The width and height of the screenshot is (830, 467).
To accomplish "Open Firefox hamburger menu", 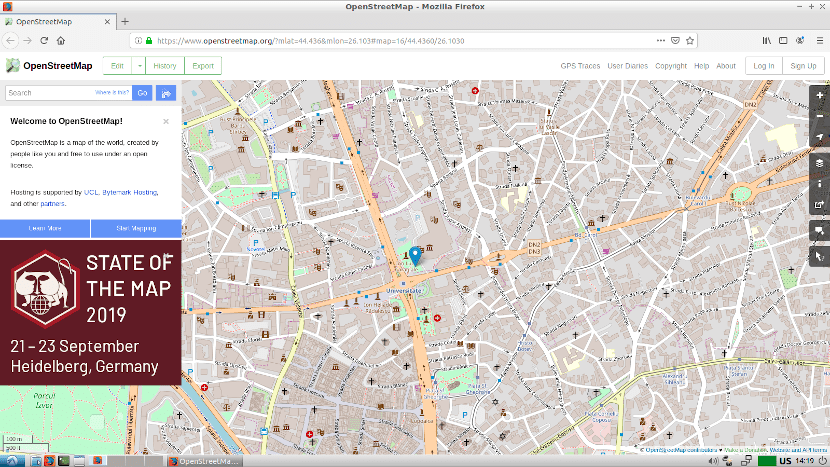I will tap(819, 41).
